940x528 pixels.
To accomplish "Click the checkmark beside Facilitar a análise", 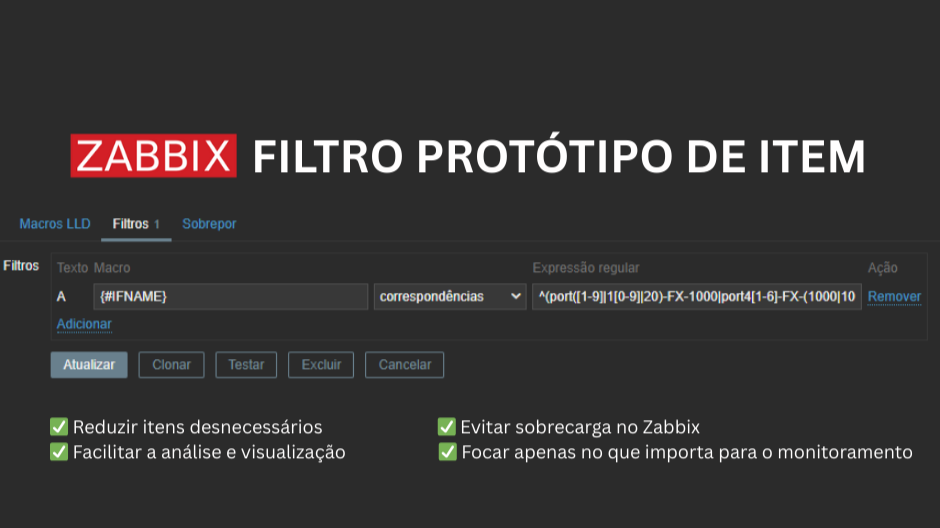I will pos(59,452).
